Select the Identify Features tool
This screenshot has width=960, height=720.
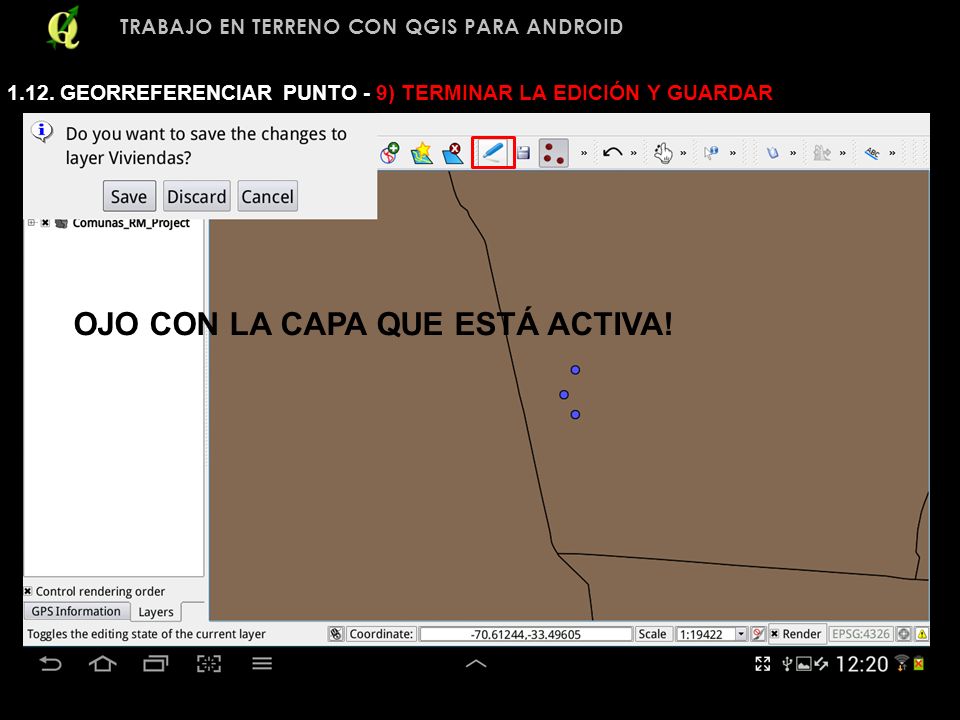tap(711, 152)
